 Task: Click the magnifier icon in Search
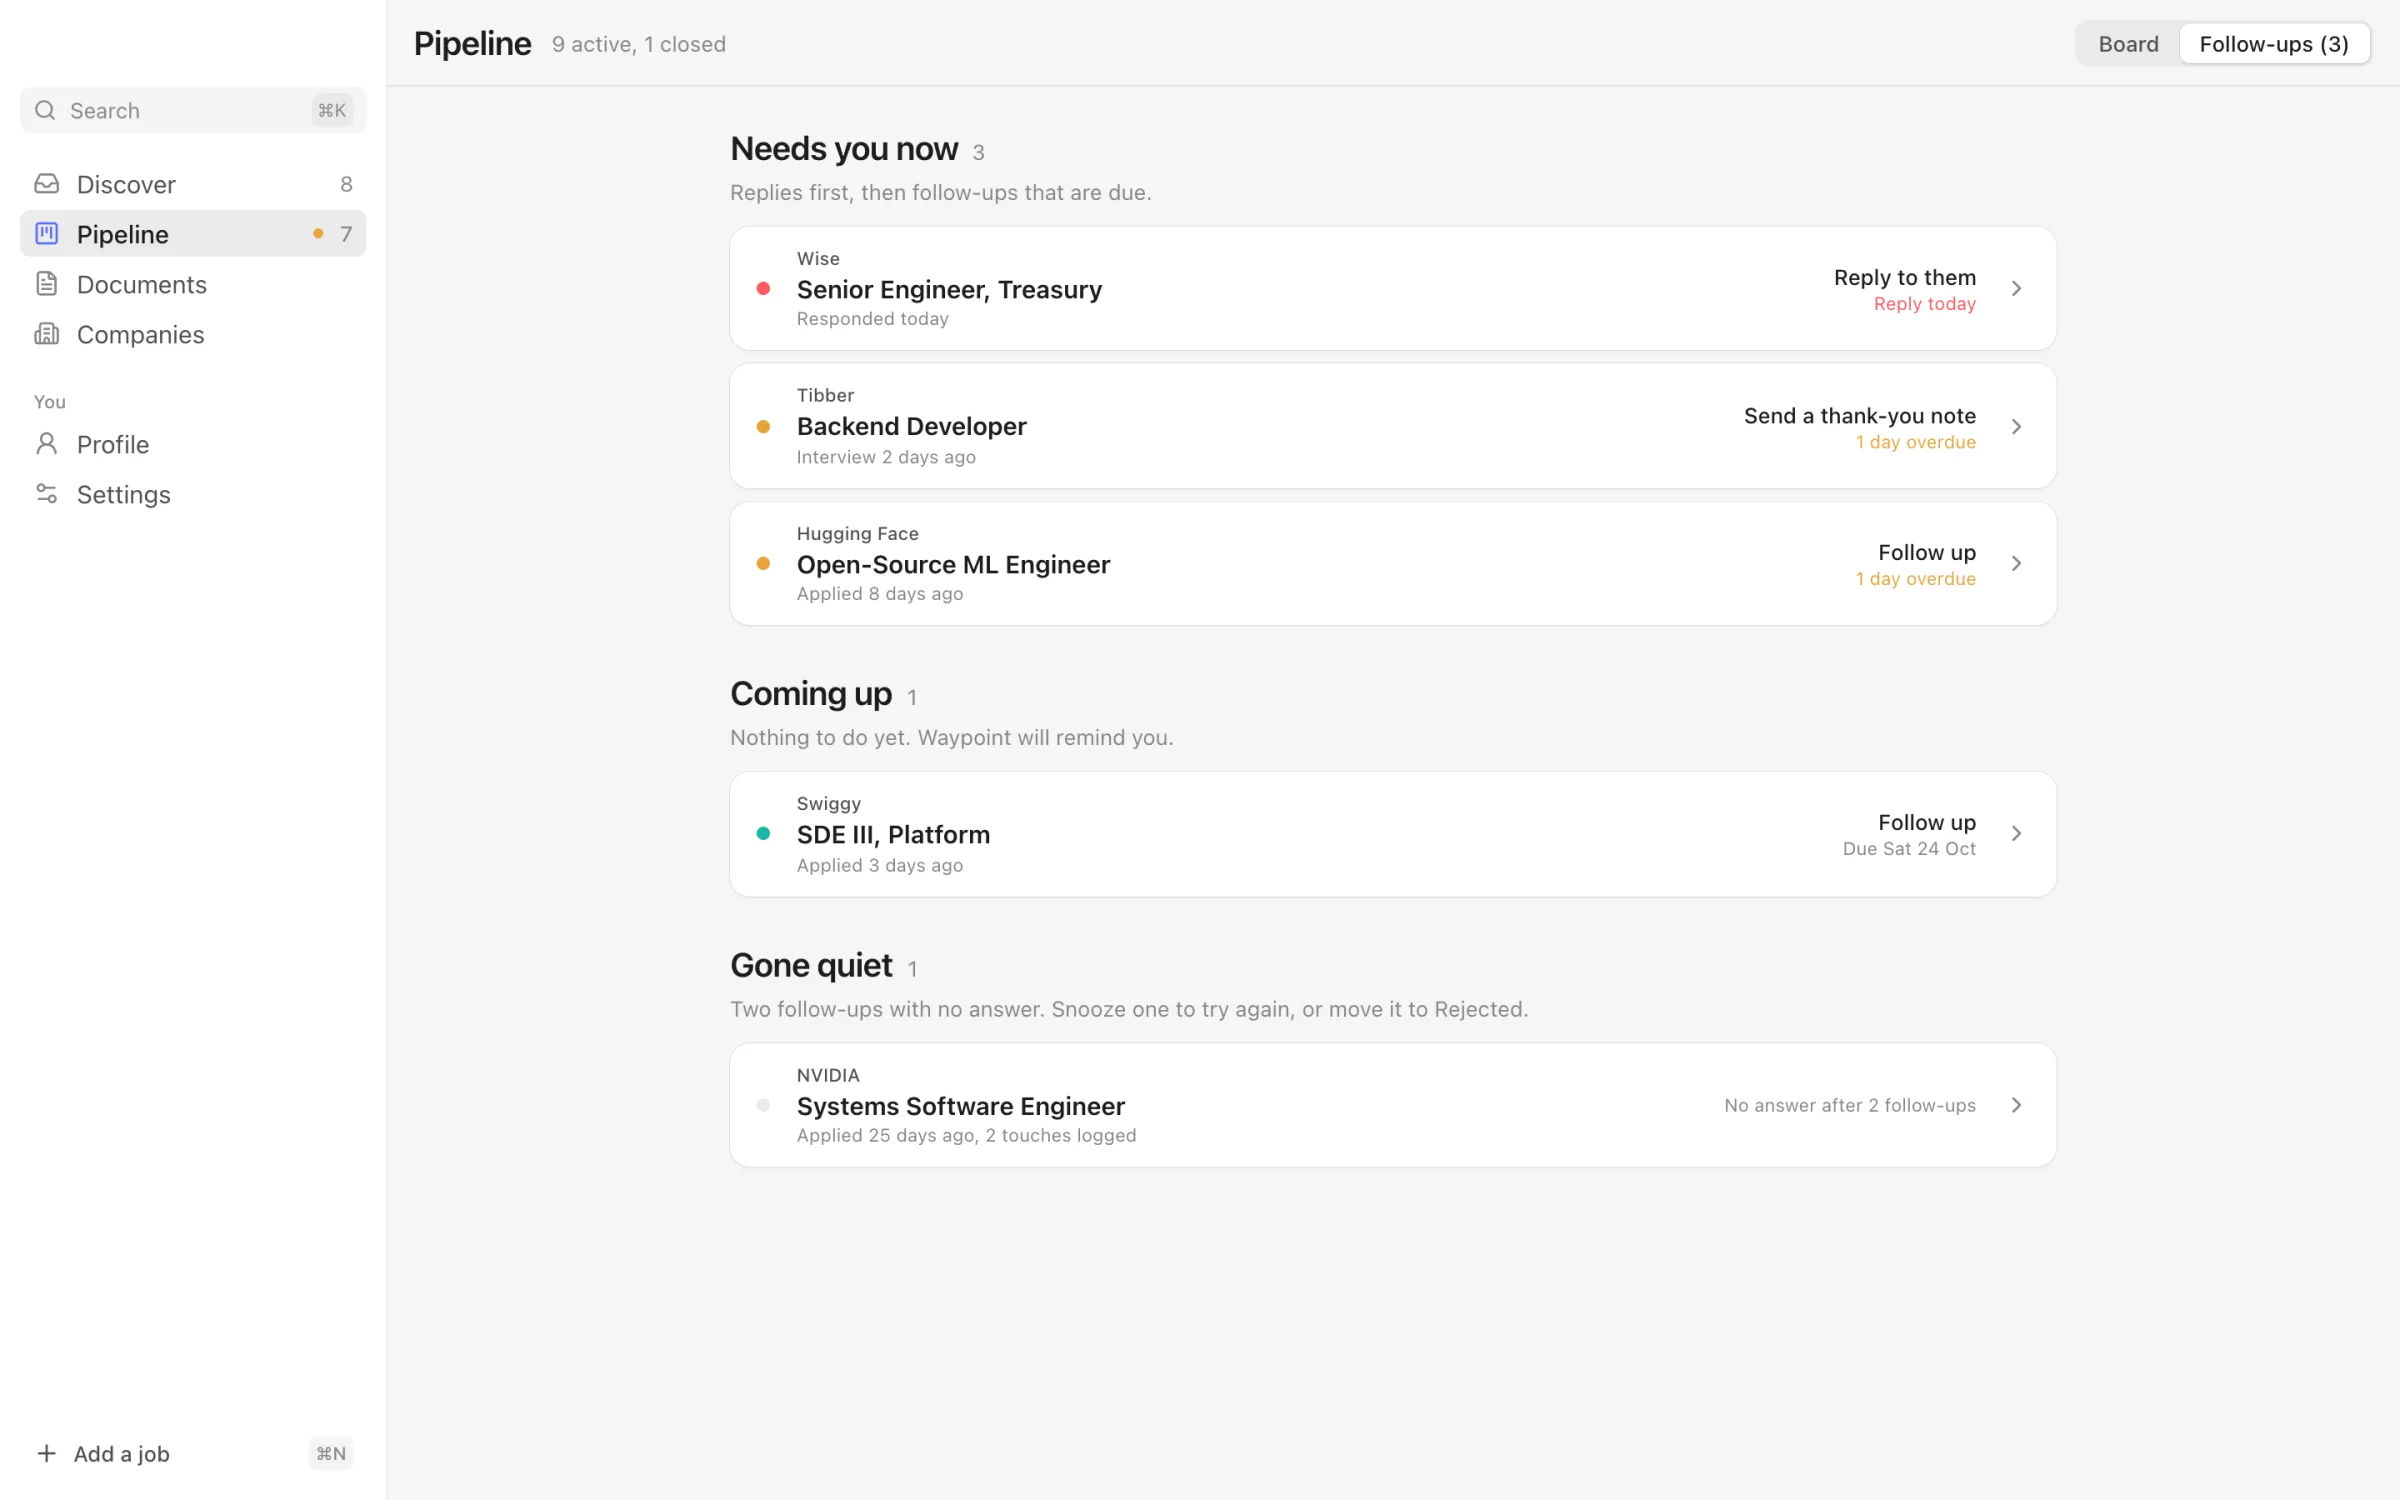point(45,110)
